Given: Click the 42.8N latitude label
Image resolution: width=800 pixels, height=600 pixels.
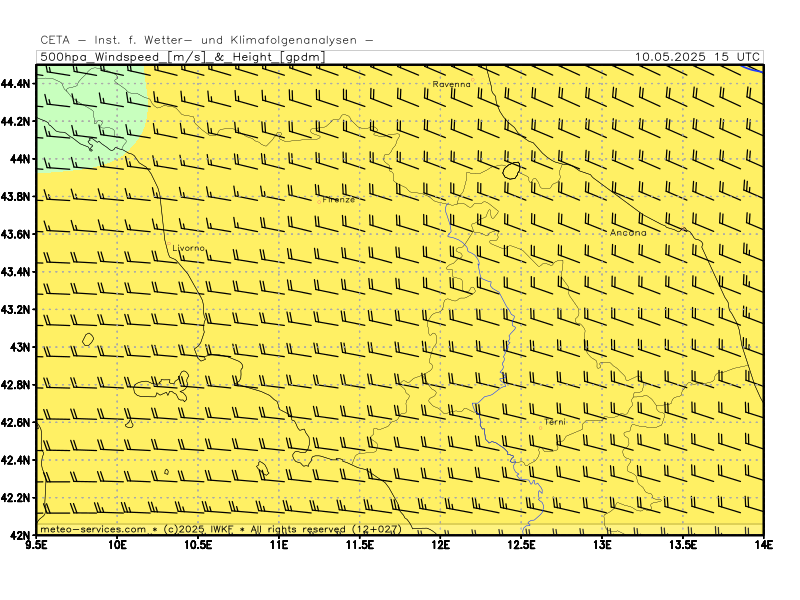Looking at the screenshot, I should coord(16,385).
